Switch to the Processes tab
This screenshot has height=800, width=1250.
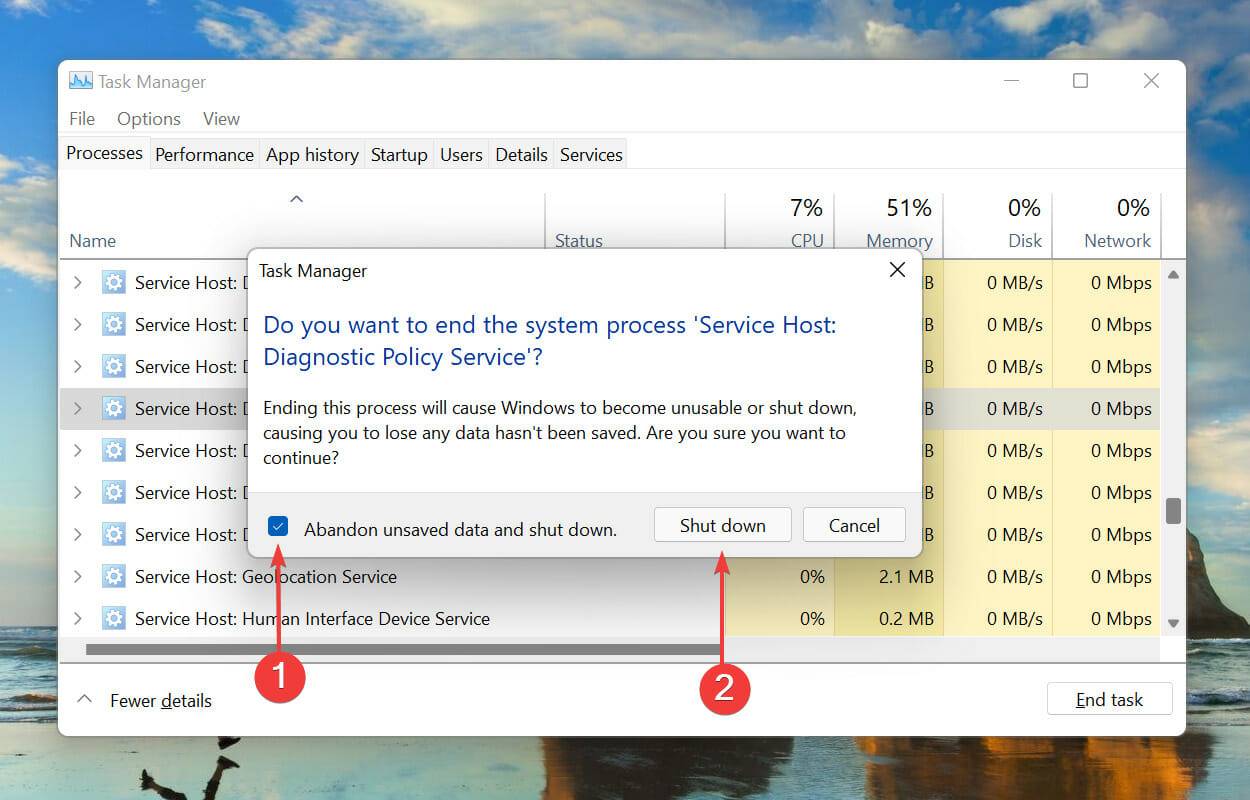pos(104,153)
